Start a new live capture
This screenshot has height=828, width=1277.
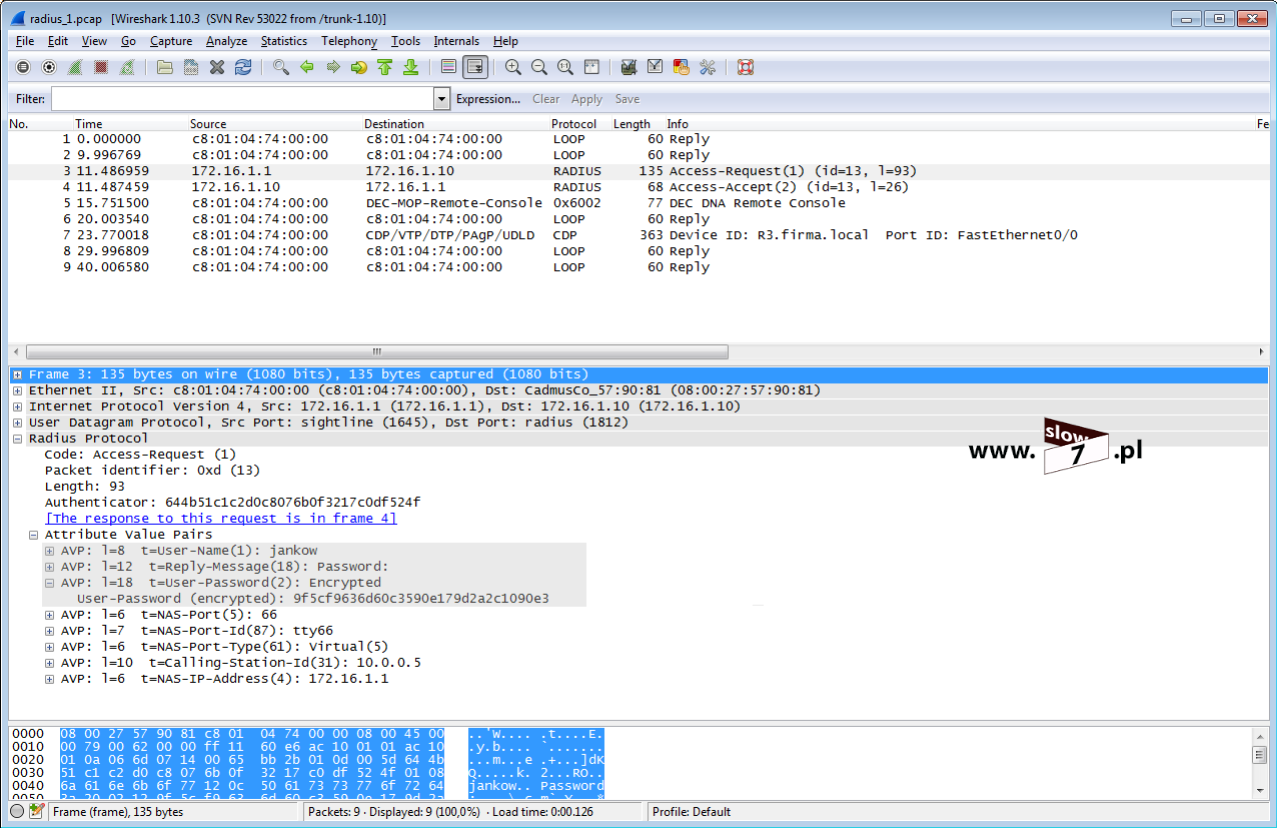click(75, 67)
